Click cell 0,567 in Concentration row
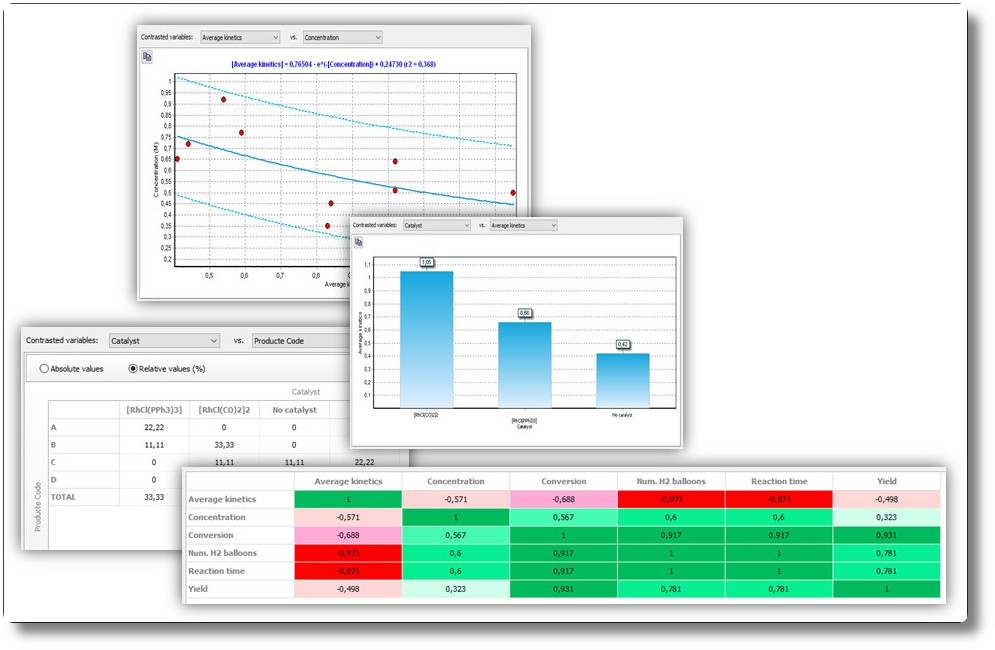 pyautogui.click(x=563, y=517)
